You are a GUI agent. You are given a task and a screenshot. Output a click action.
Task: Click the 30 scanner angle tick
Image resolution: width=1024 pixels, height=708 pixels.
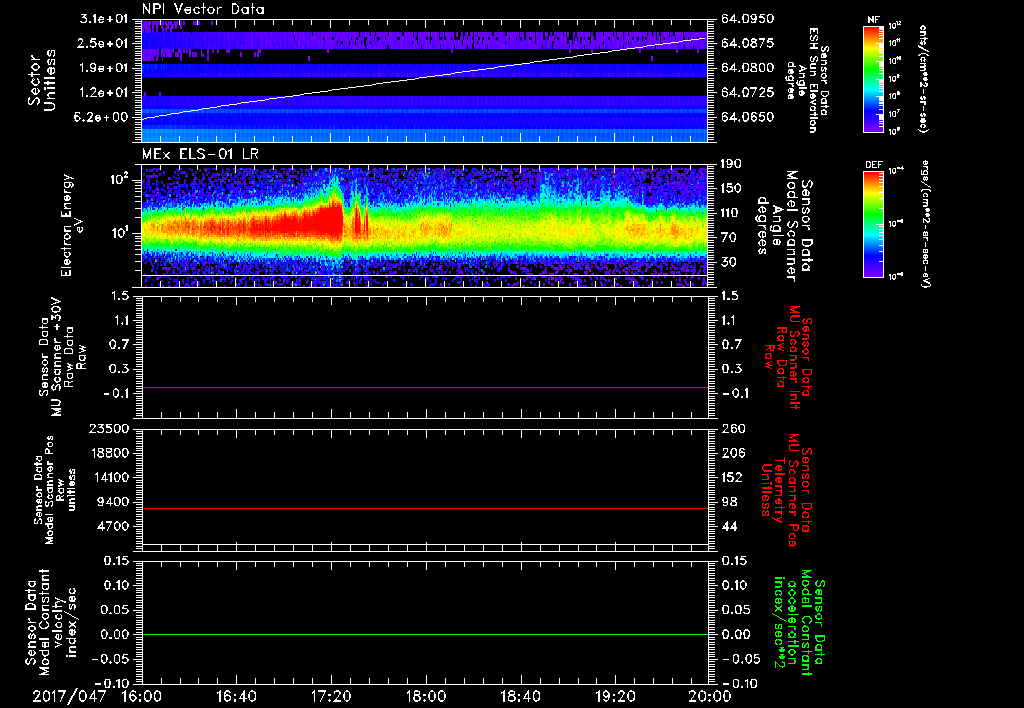[x=728, y=262]
